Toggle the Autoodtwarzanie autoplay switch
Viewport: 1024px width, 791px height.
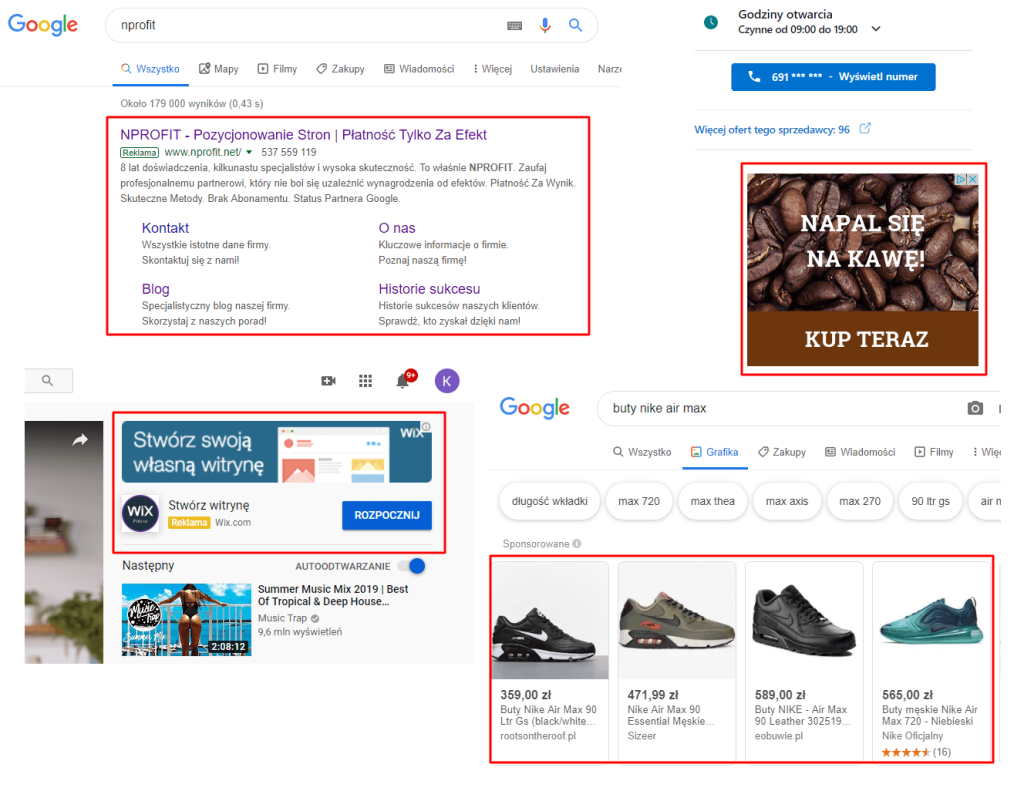point(411,566)
